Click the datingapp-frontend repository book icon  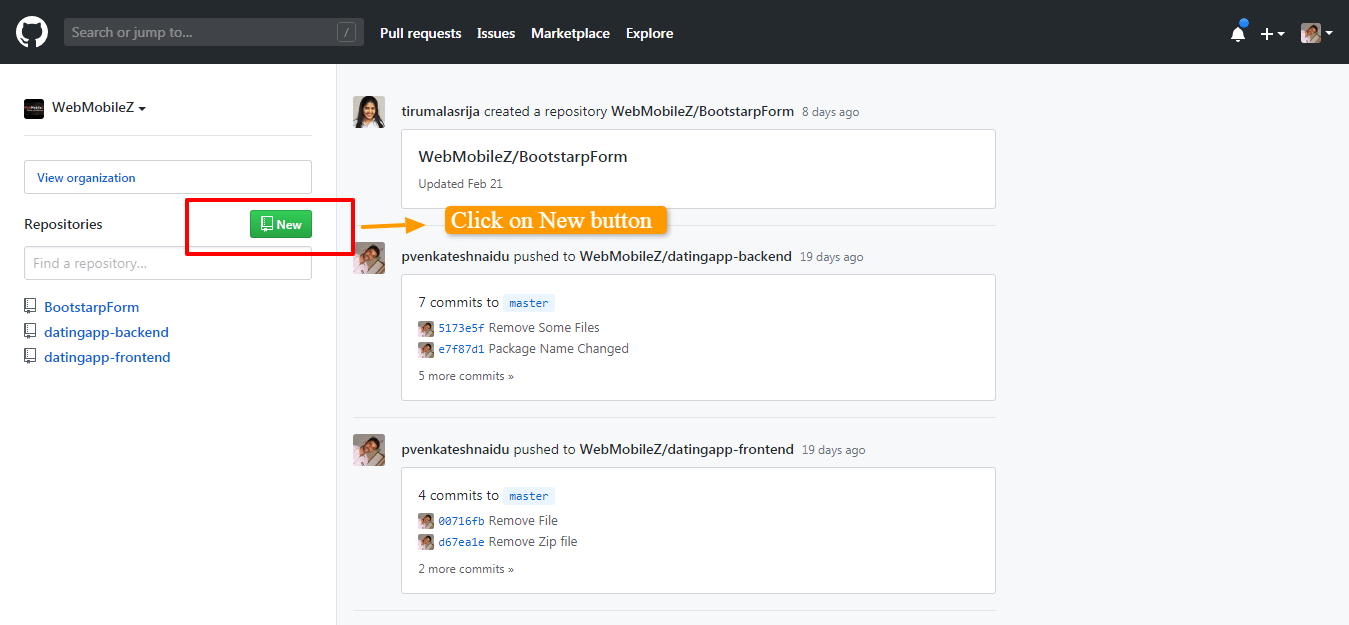(31, 357)
